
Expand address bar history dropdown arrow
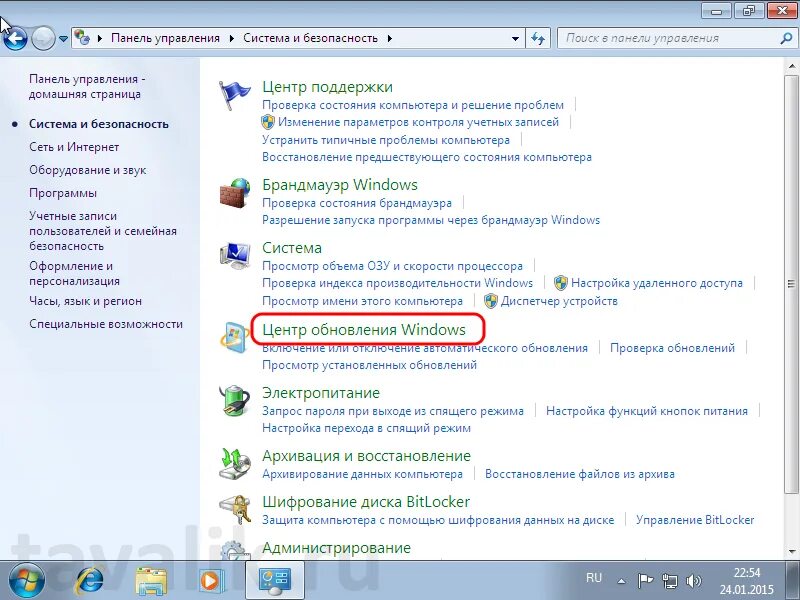[x=515, y=38]
